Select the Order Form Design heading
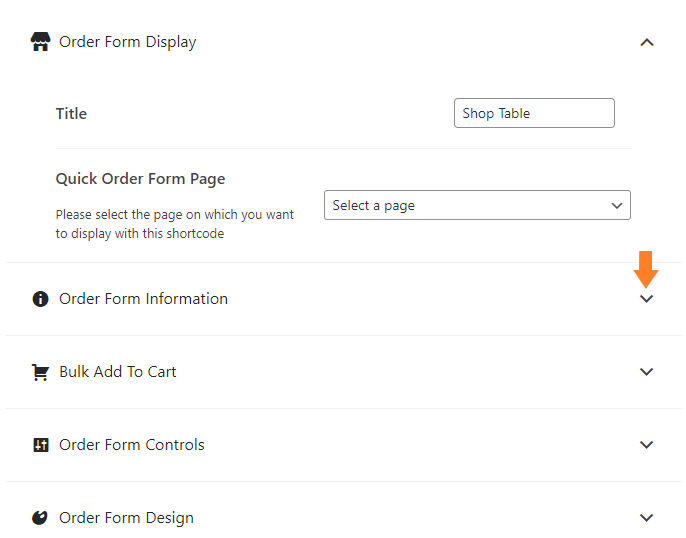Screen dimensions: 686x538 [126, 518]
